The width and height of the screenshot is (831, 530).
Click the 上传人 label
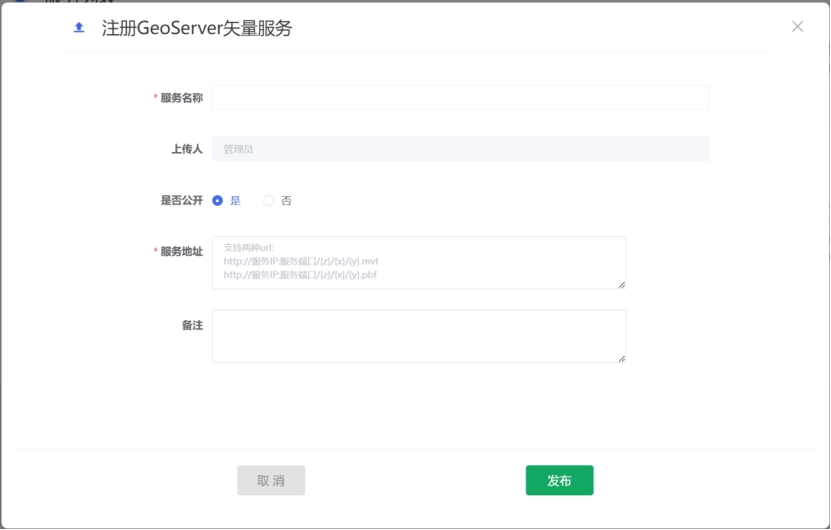[187, 149]
